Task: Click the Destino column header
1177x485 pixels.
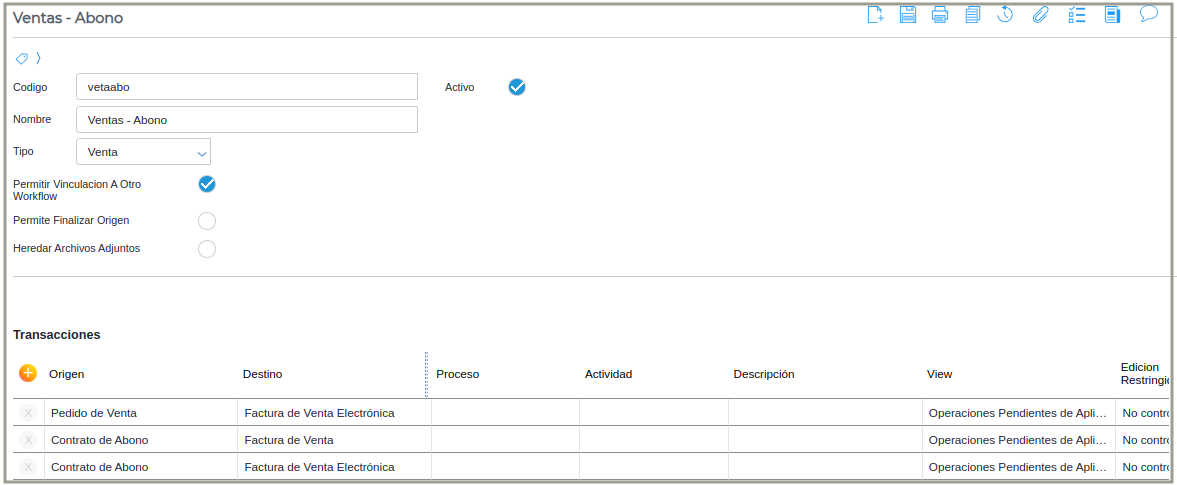Action: (x=262, y=374)
